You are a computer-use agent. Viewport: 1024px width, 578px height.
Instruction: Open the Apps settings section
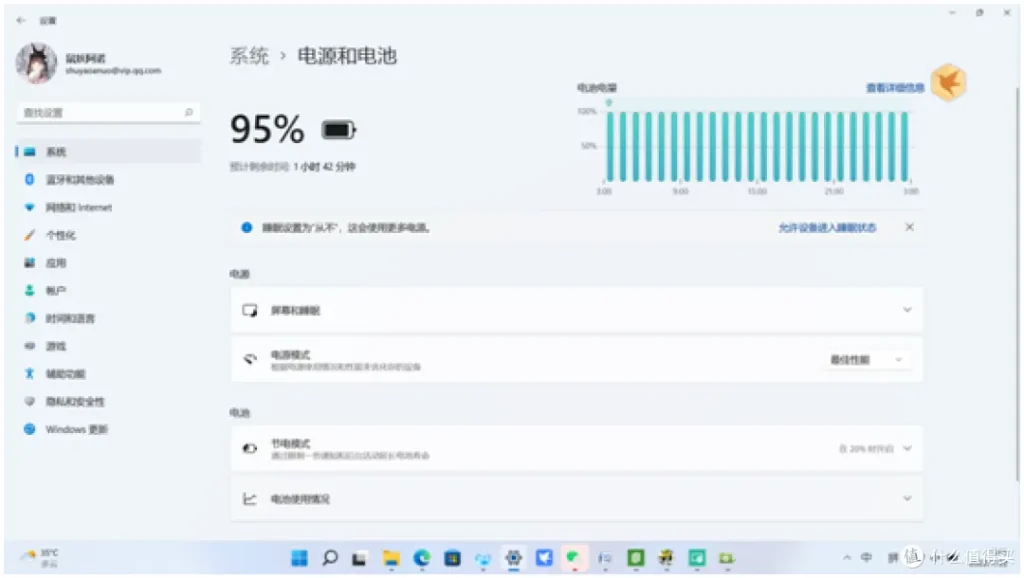55,263
